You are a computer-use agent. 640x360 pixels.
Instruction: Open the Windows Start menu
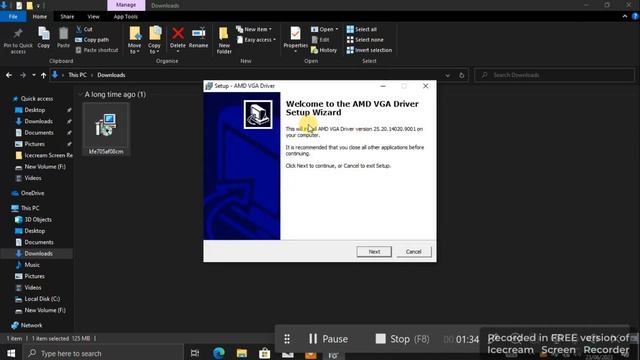(11, 353)
